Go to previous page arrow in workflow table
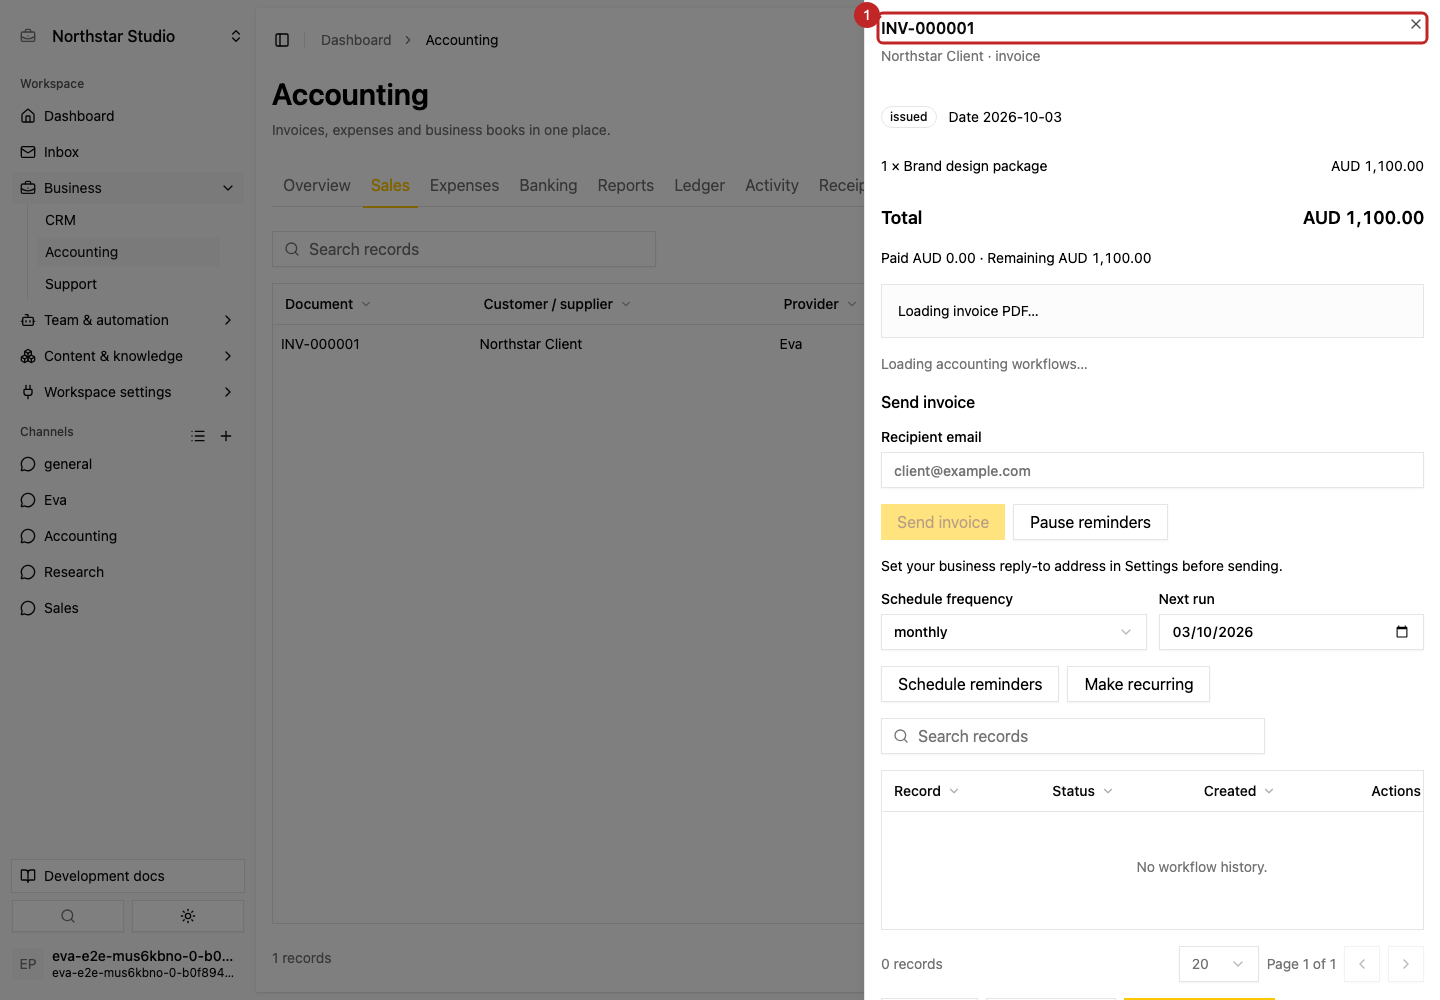This screenshot has width=1440, height=1000. pos(1362,964)
